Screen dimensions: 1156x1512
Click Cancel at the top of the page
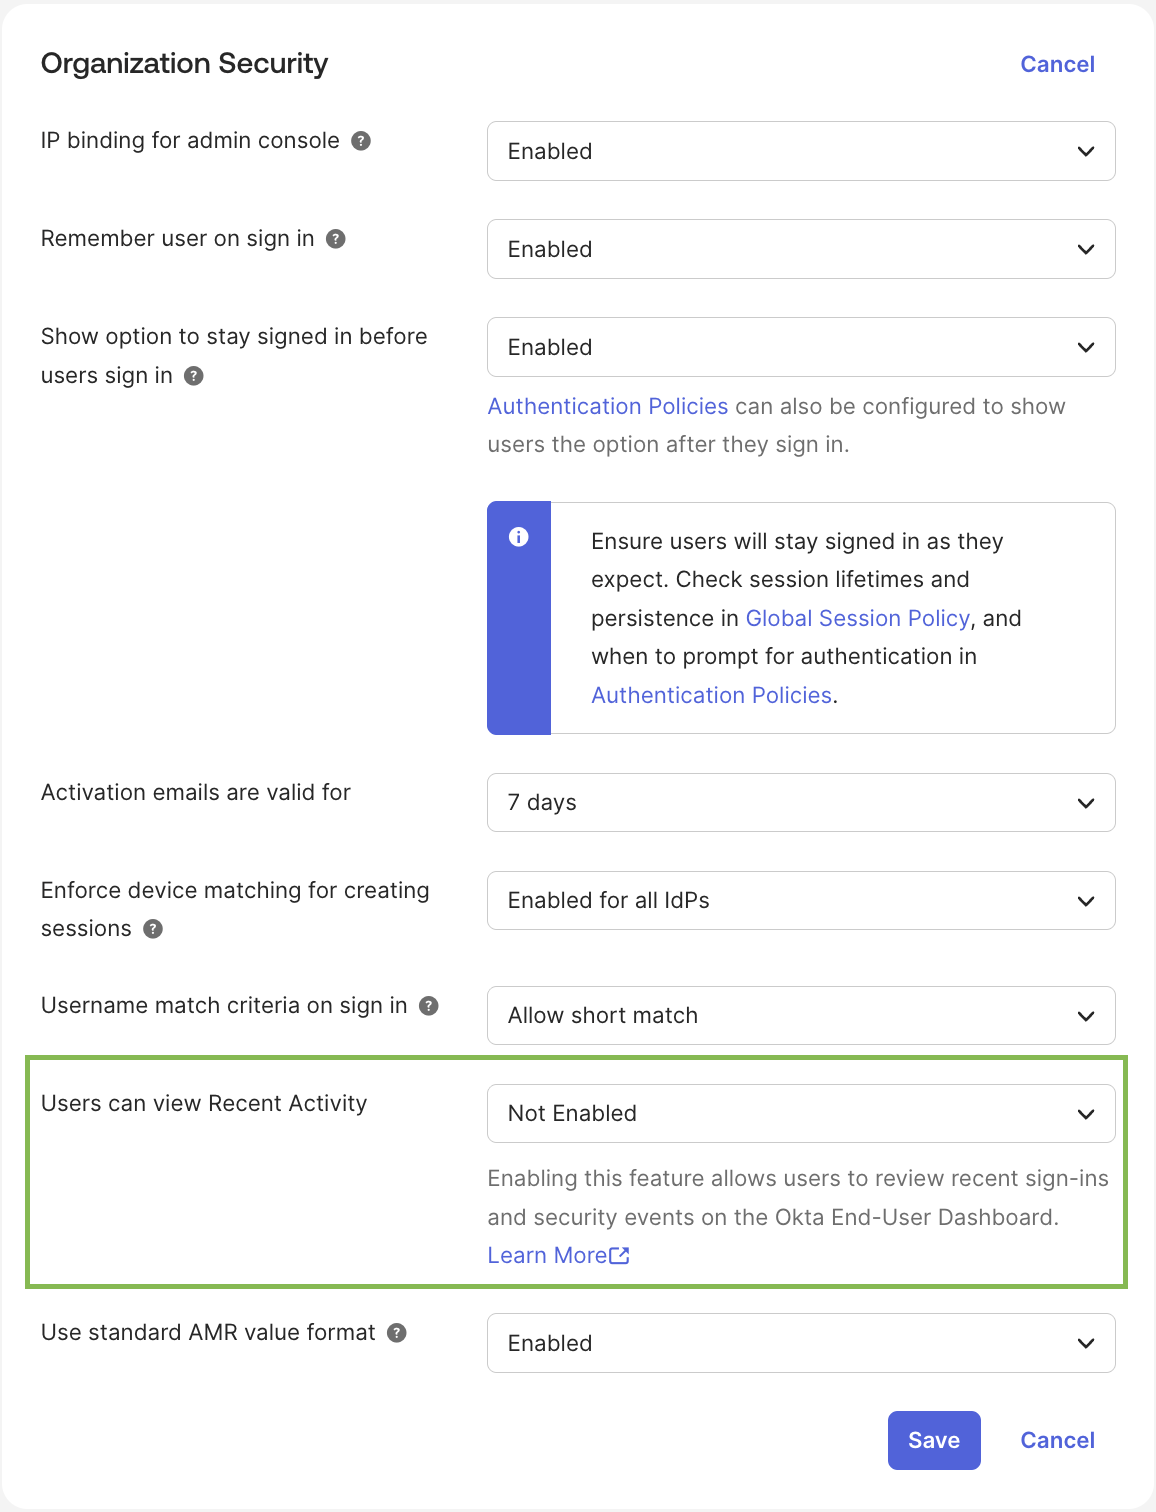(1057, 64)
